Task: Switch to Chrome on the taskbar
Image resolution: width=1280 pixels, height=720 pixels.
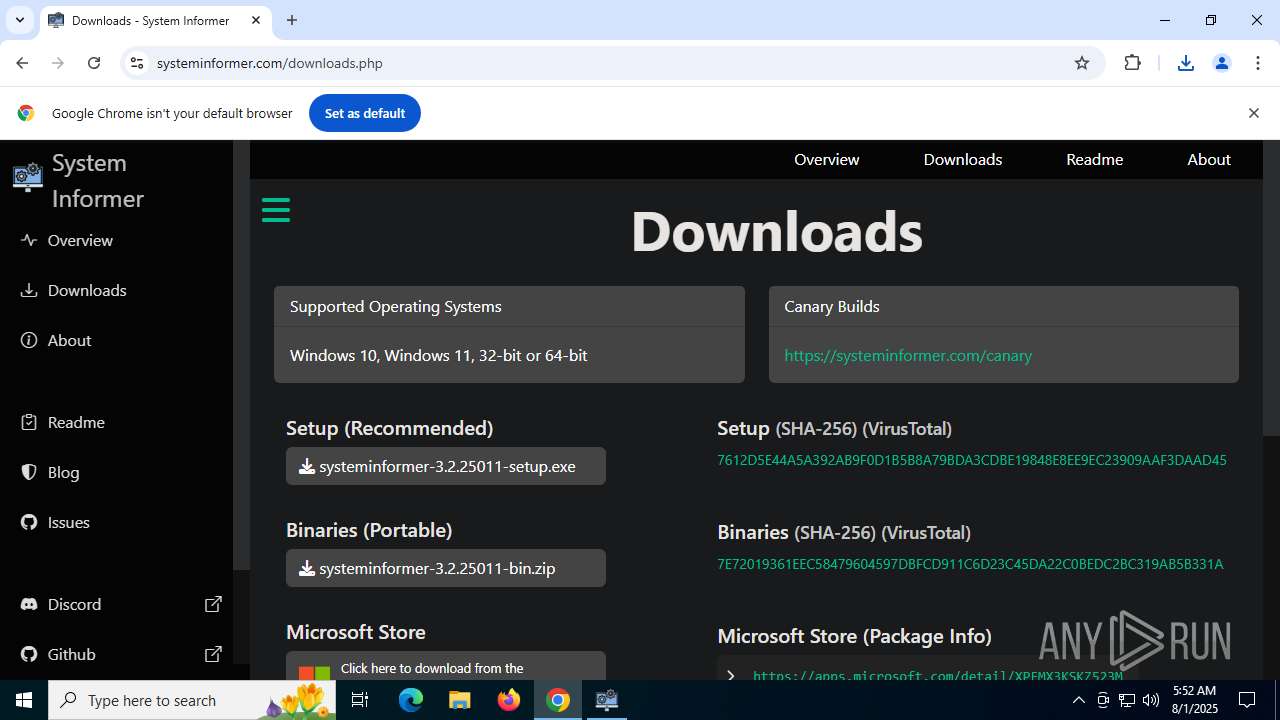Action: pyautogui.click(x=558, y=700)
